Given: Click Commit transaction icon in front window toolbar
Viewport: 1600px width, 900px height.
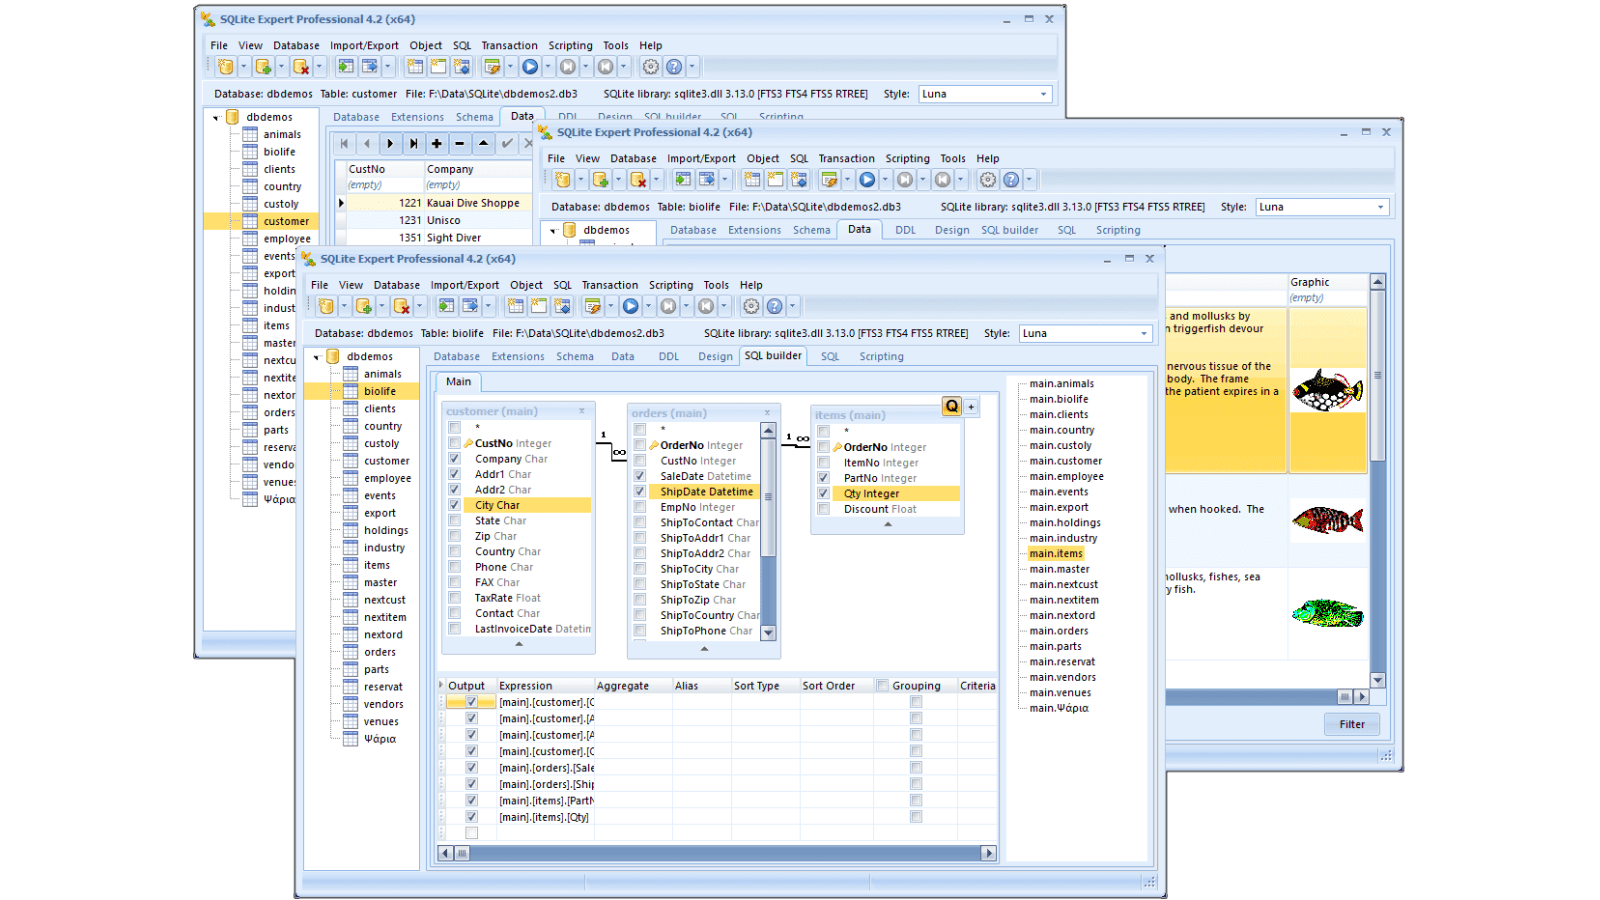Looking at the screenshot, I should [x=668, y=306].
